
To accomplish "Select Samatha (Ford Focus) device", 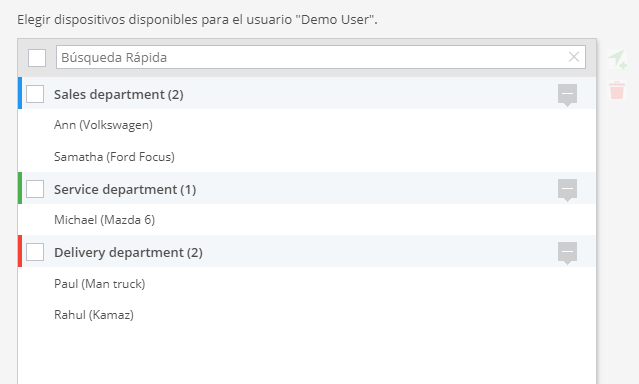I will click(307, 157).
